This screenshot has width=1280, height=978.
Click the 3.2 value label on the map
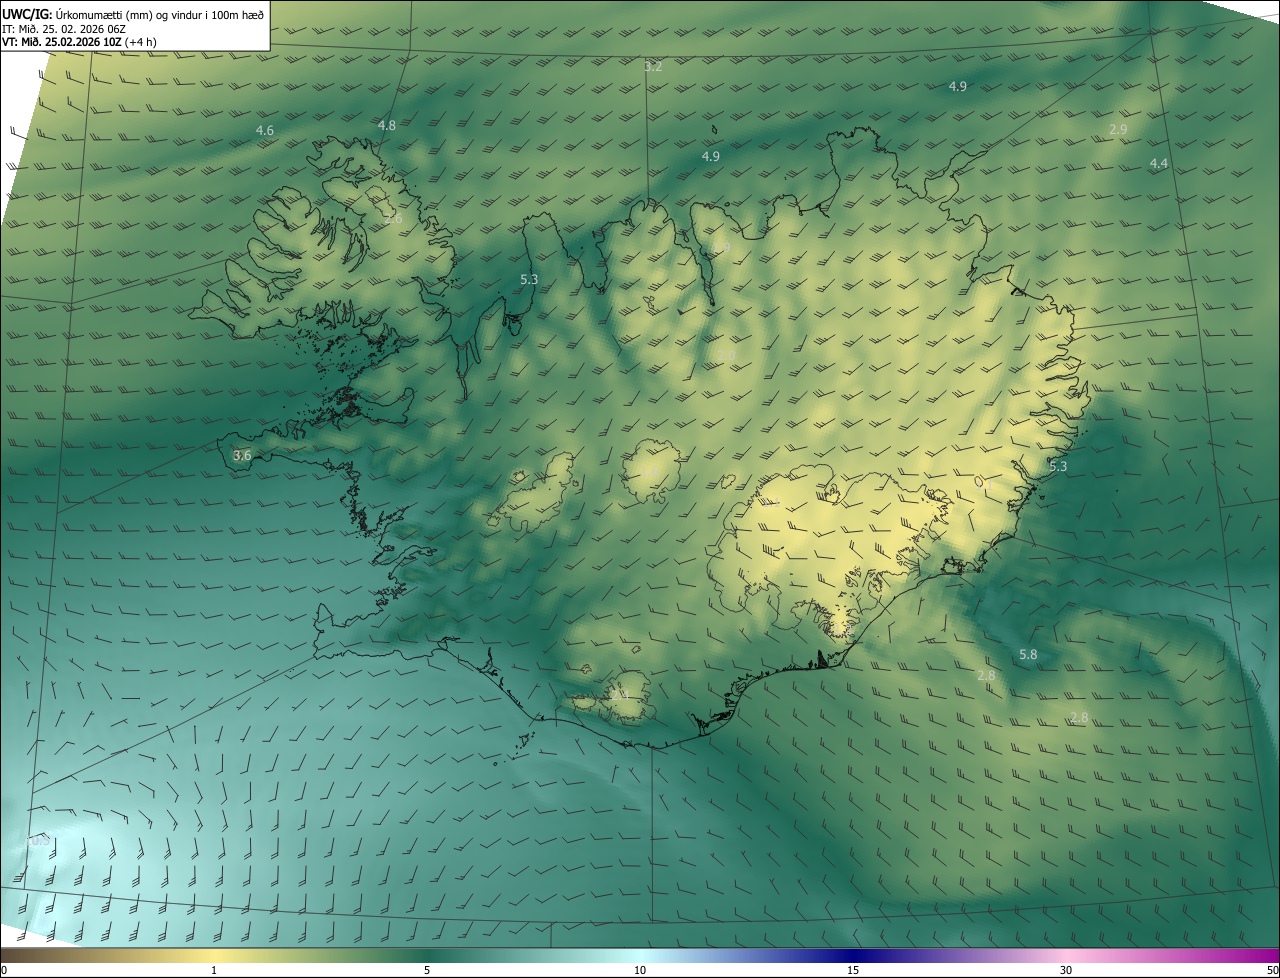[653, 67]
